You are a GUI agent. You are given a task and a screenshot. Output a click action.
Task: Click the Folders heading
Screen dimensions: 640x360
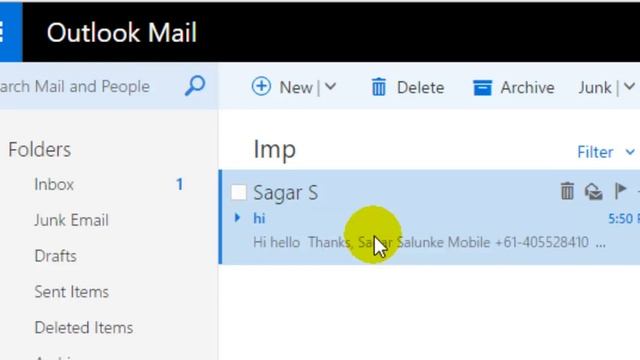pos(40,149)
